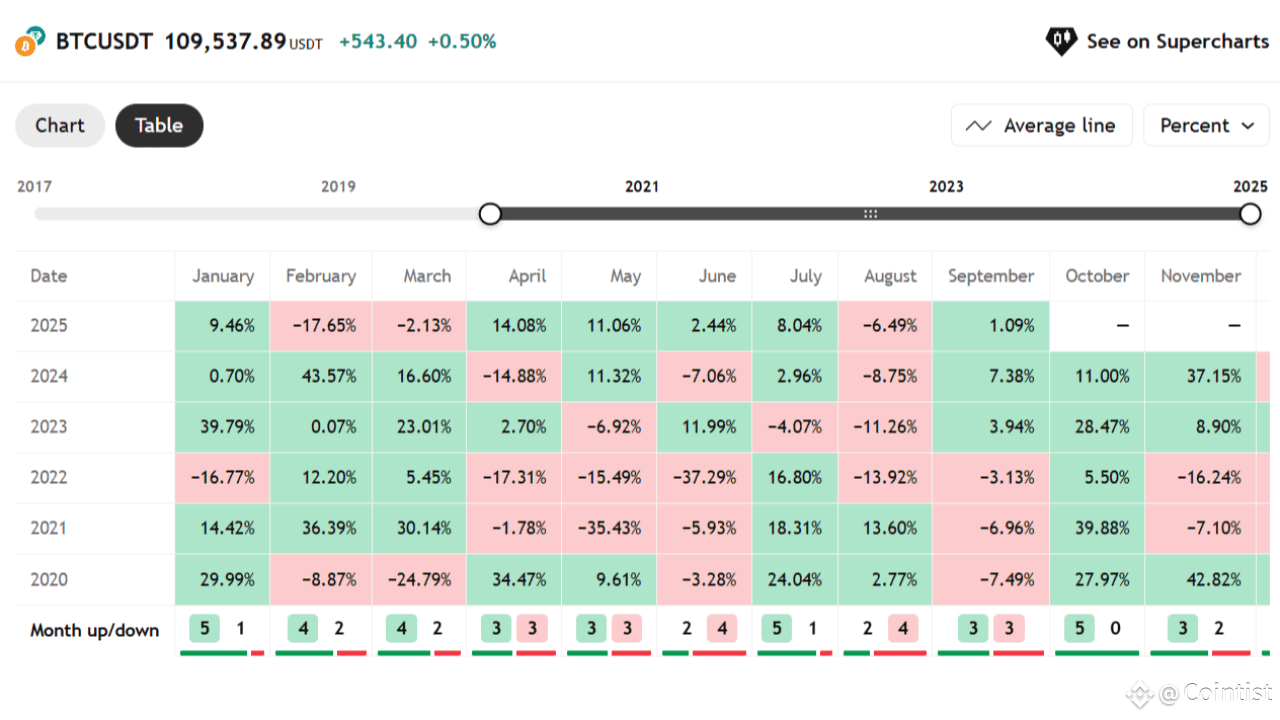This screenshot has height=720, width=1280.
Task: Select the 2022 row label
Action: [49, 477]
